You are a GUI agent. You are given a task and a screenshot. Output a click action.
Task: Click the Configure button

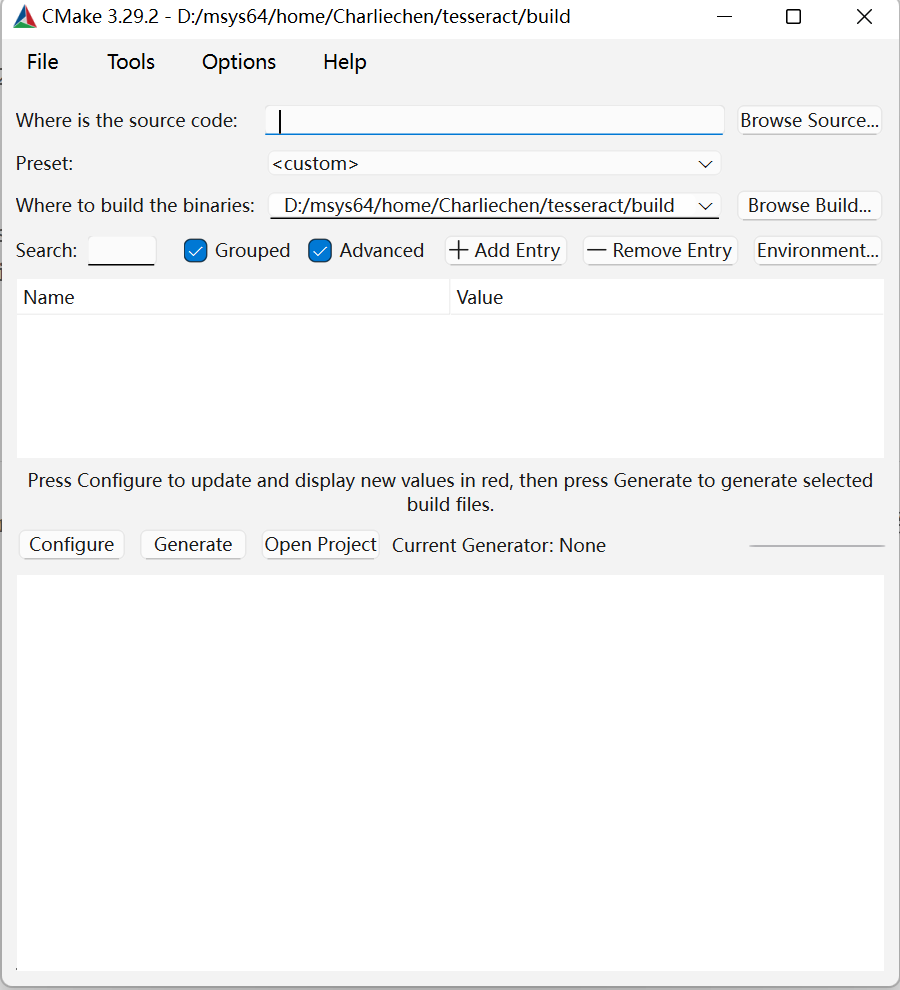(x=71, y=545)
